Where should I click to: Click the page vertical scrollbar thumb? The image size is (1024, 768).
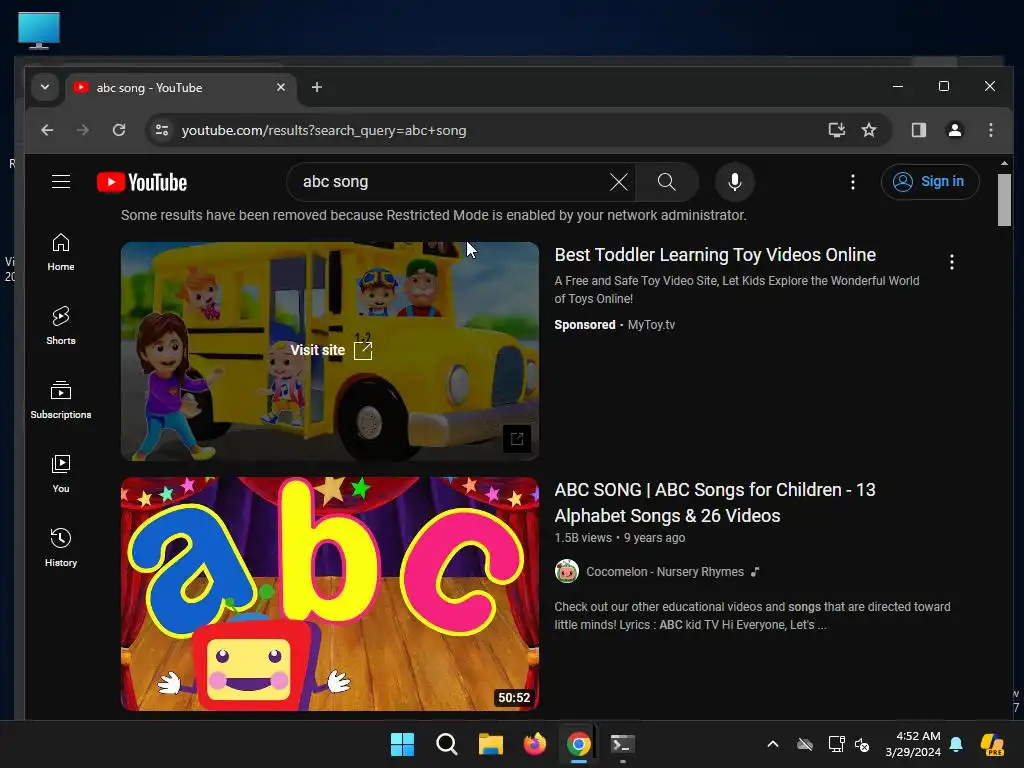pos(1004,199)
